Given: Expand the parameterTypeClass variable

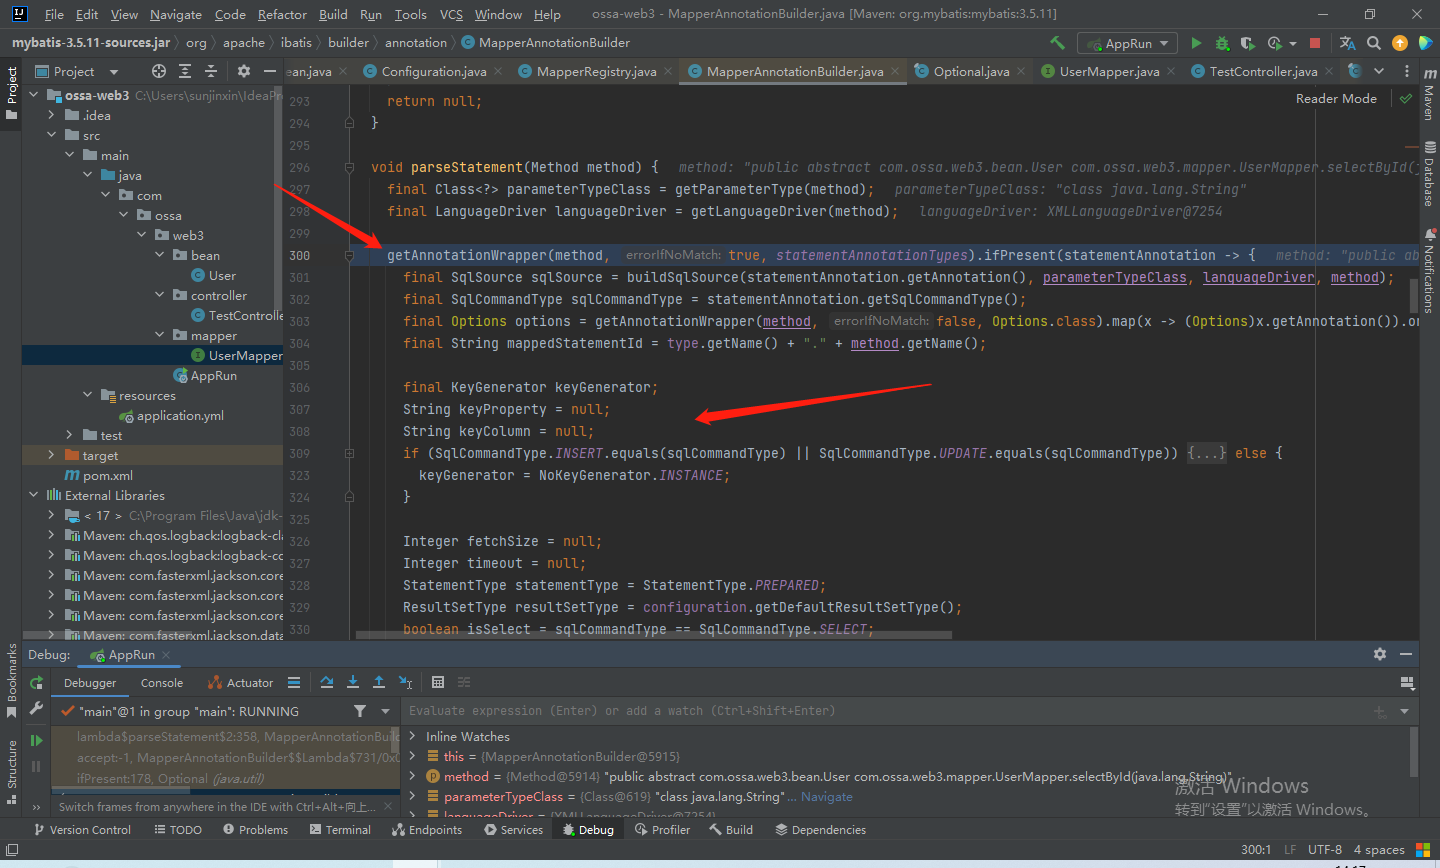Looking at the screenshot, I should tap(412, 796).
